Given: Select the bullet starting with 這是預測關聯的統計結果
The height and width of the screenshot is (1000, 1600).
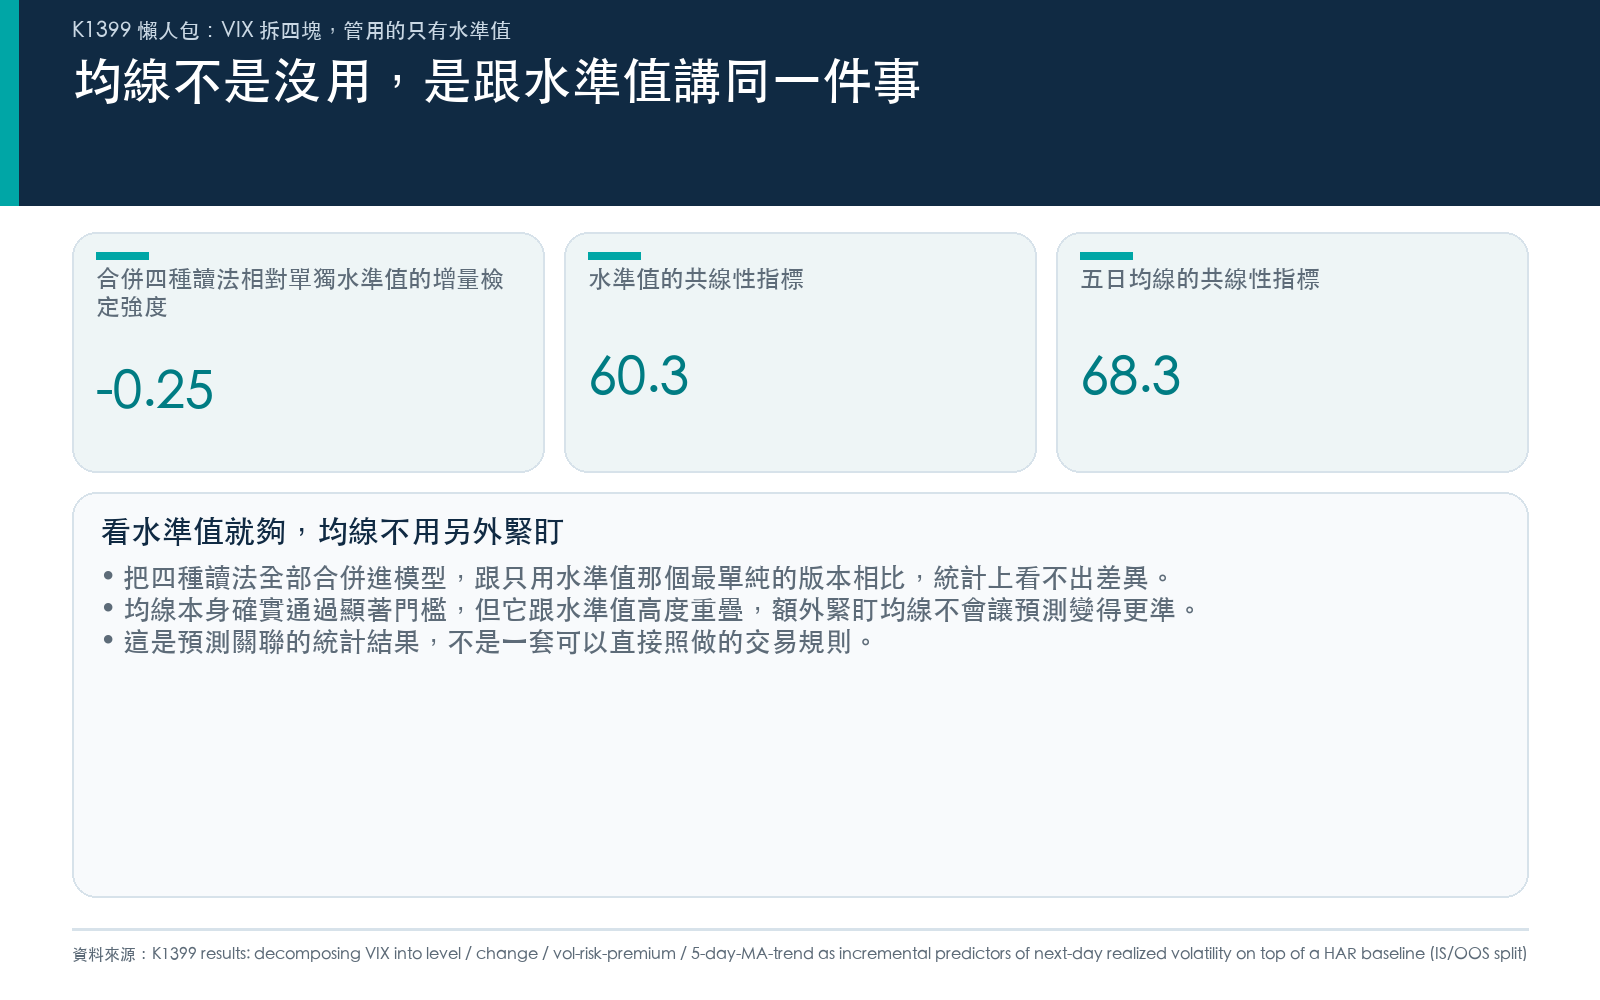Looking at the screenshot, I should click(x=488, y=642).
